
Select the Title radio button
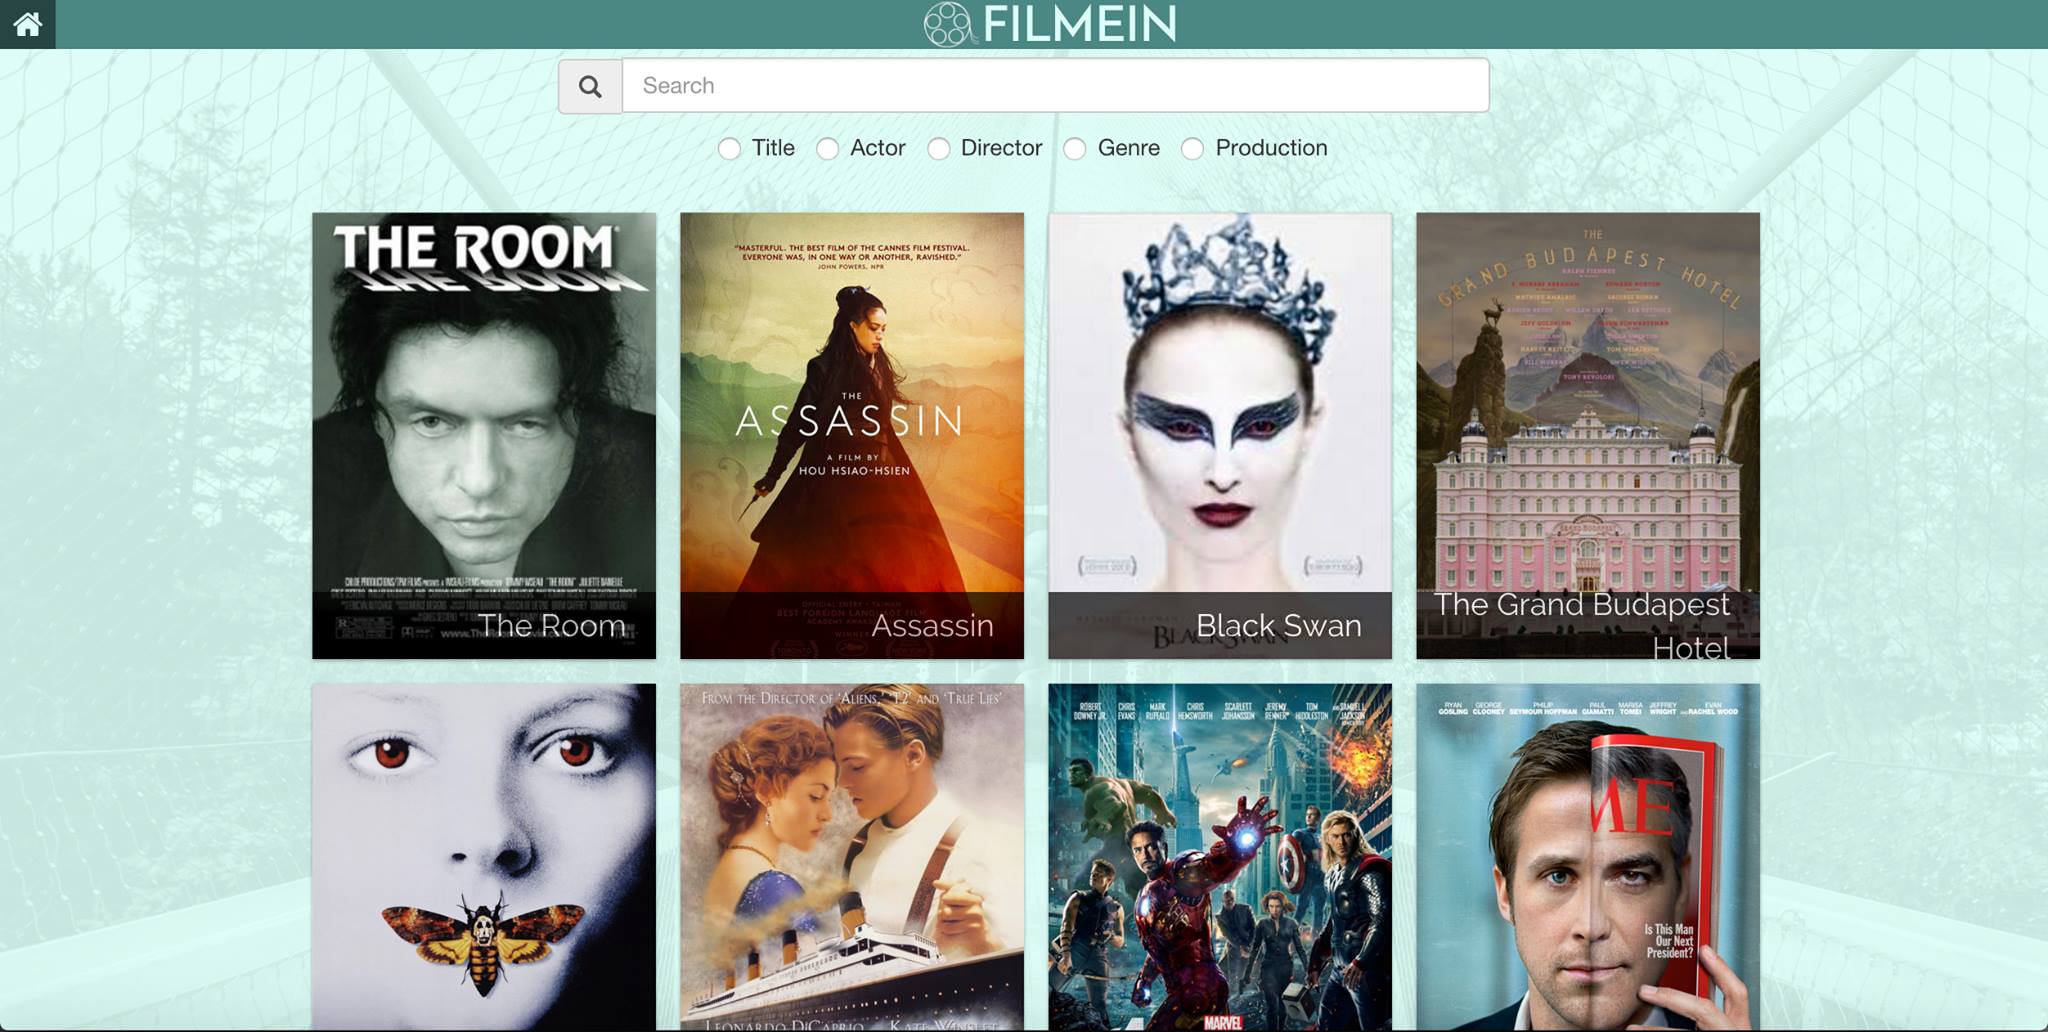click(x=730, y=149)
